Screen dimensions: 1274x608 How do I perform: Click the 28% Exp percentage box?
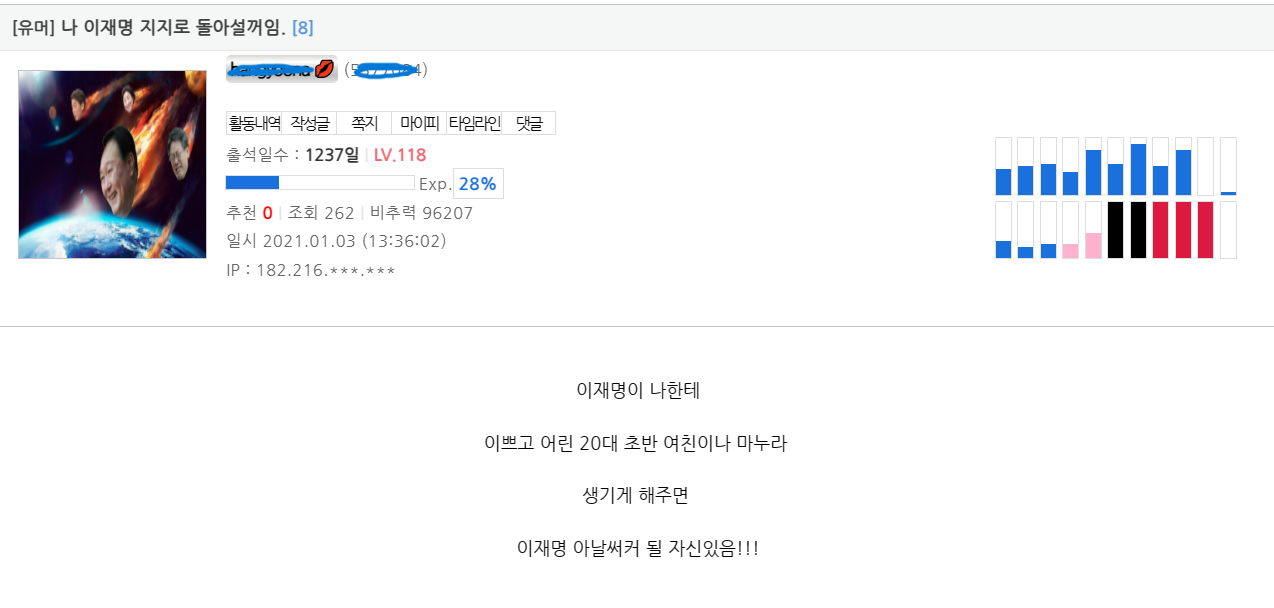pos(478,184)
